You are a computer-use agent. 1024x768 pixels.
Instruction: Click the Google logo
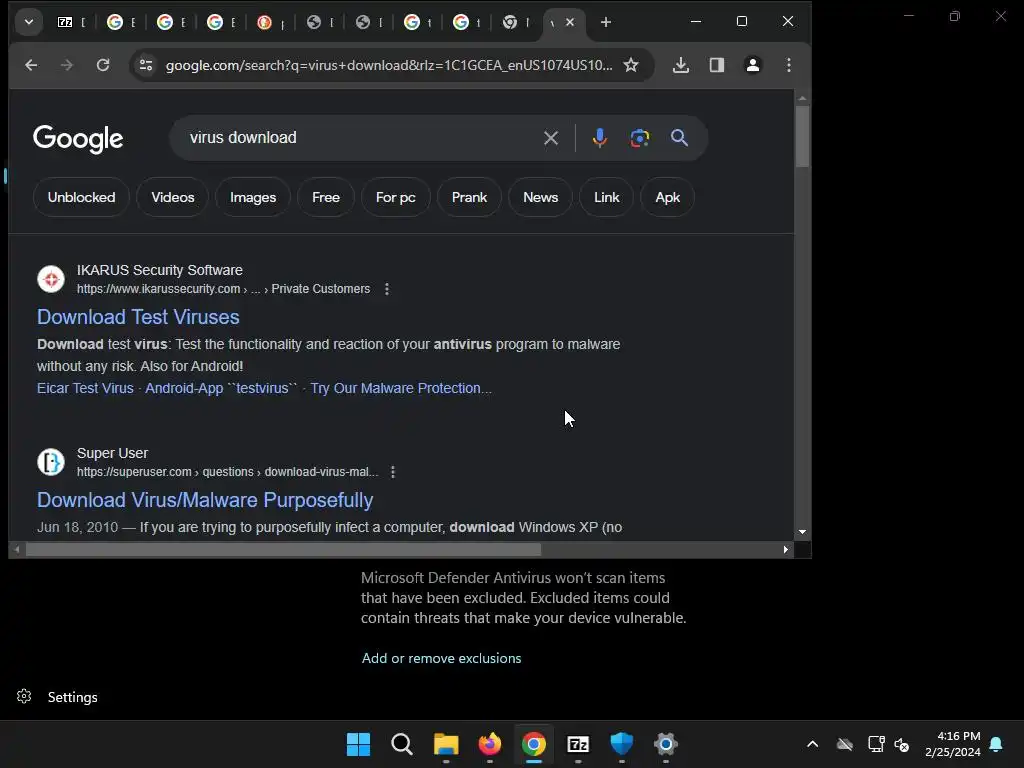pyautogui.click(x=78, y=138)
